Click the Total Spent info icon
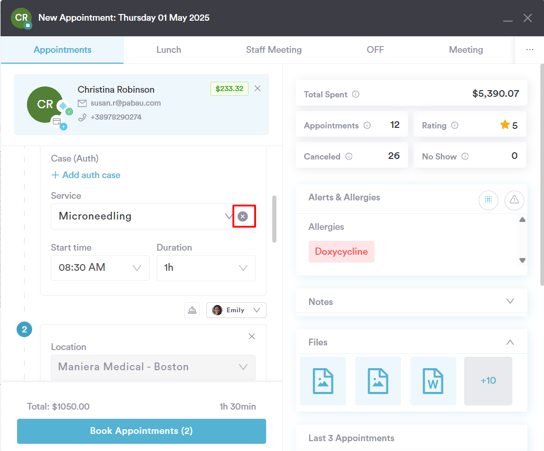Viewport: 544px width, 451px height. click(356, 94)
